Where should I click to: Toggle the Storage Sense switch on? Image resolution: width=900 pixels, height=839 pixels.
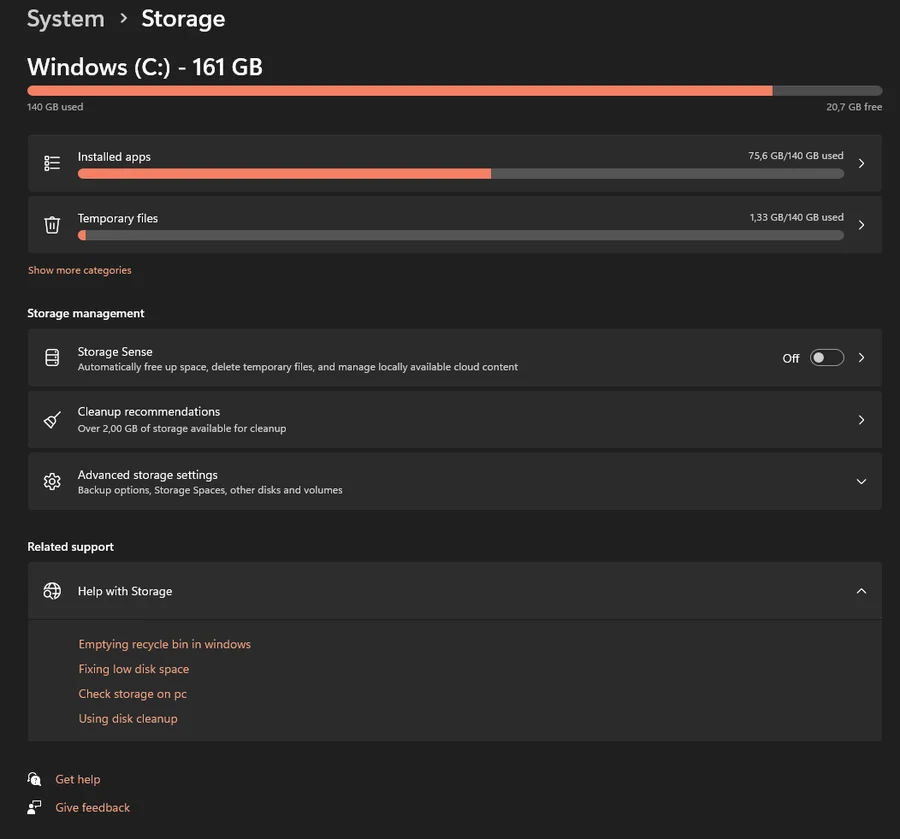[827, 358]
